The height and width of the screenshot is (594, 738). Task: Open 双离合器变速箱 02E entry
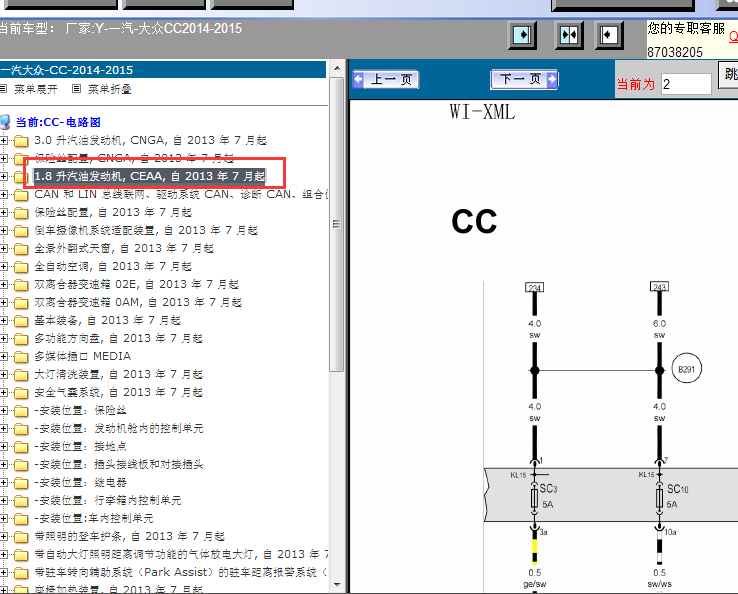coord(136,284)
